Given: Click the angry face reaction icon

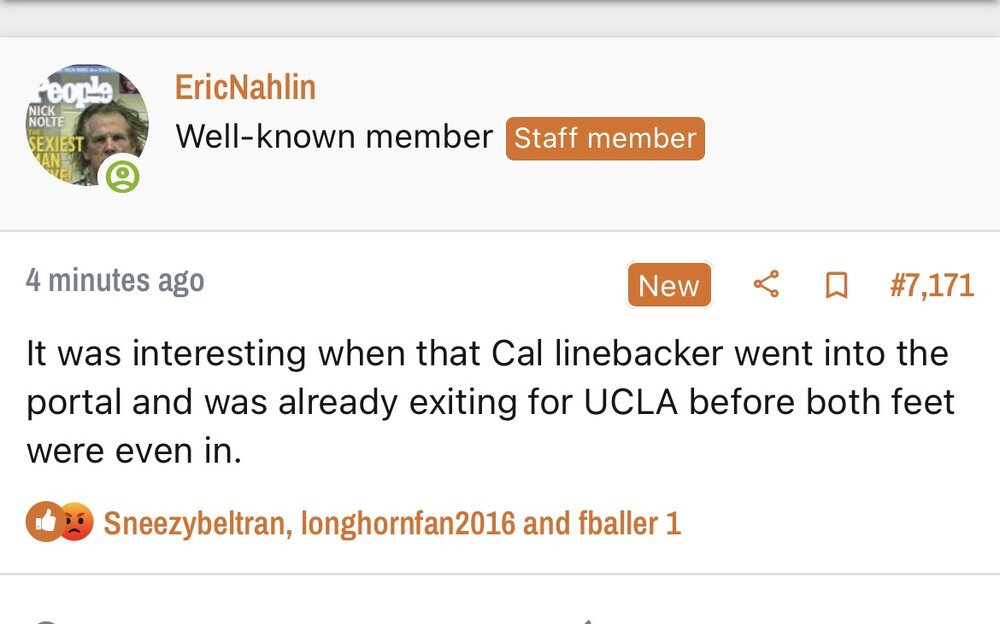Looking at the screenshot, I should [x=75, y=522].
